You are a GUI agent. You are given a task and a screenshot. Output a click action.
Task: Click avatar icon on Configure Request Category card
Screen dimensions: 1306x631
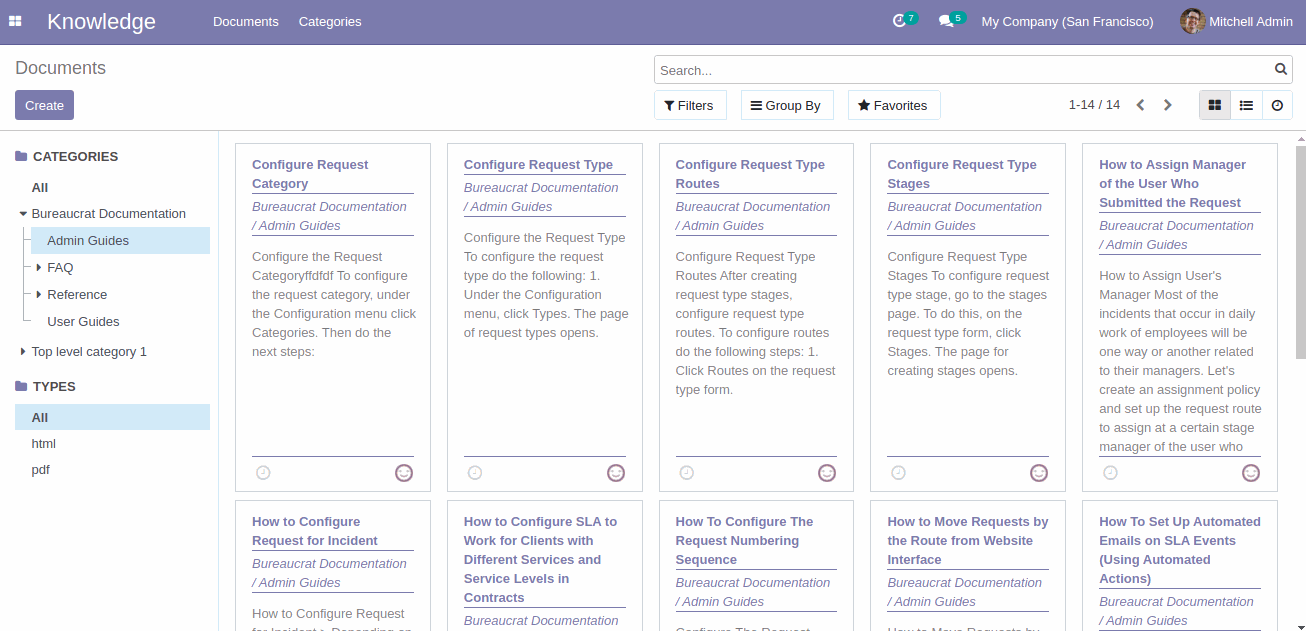coord(404,473)
